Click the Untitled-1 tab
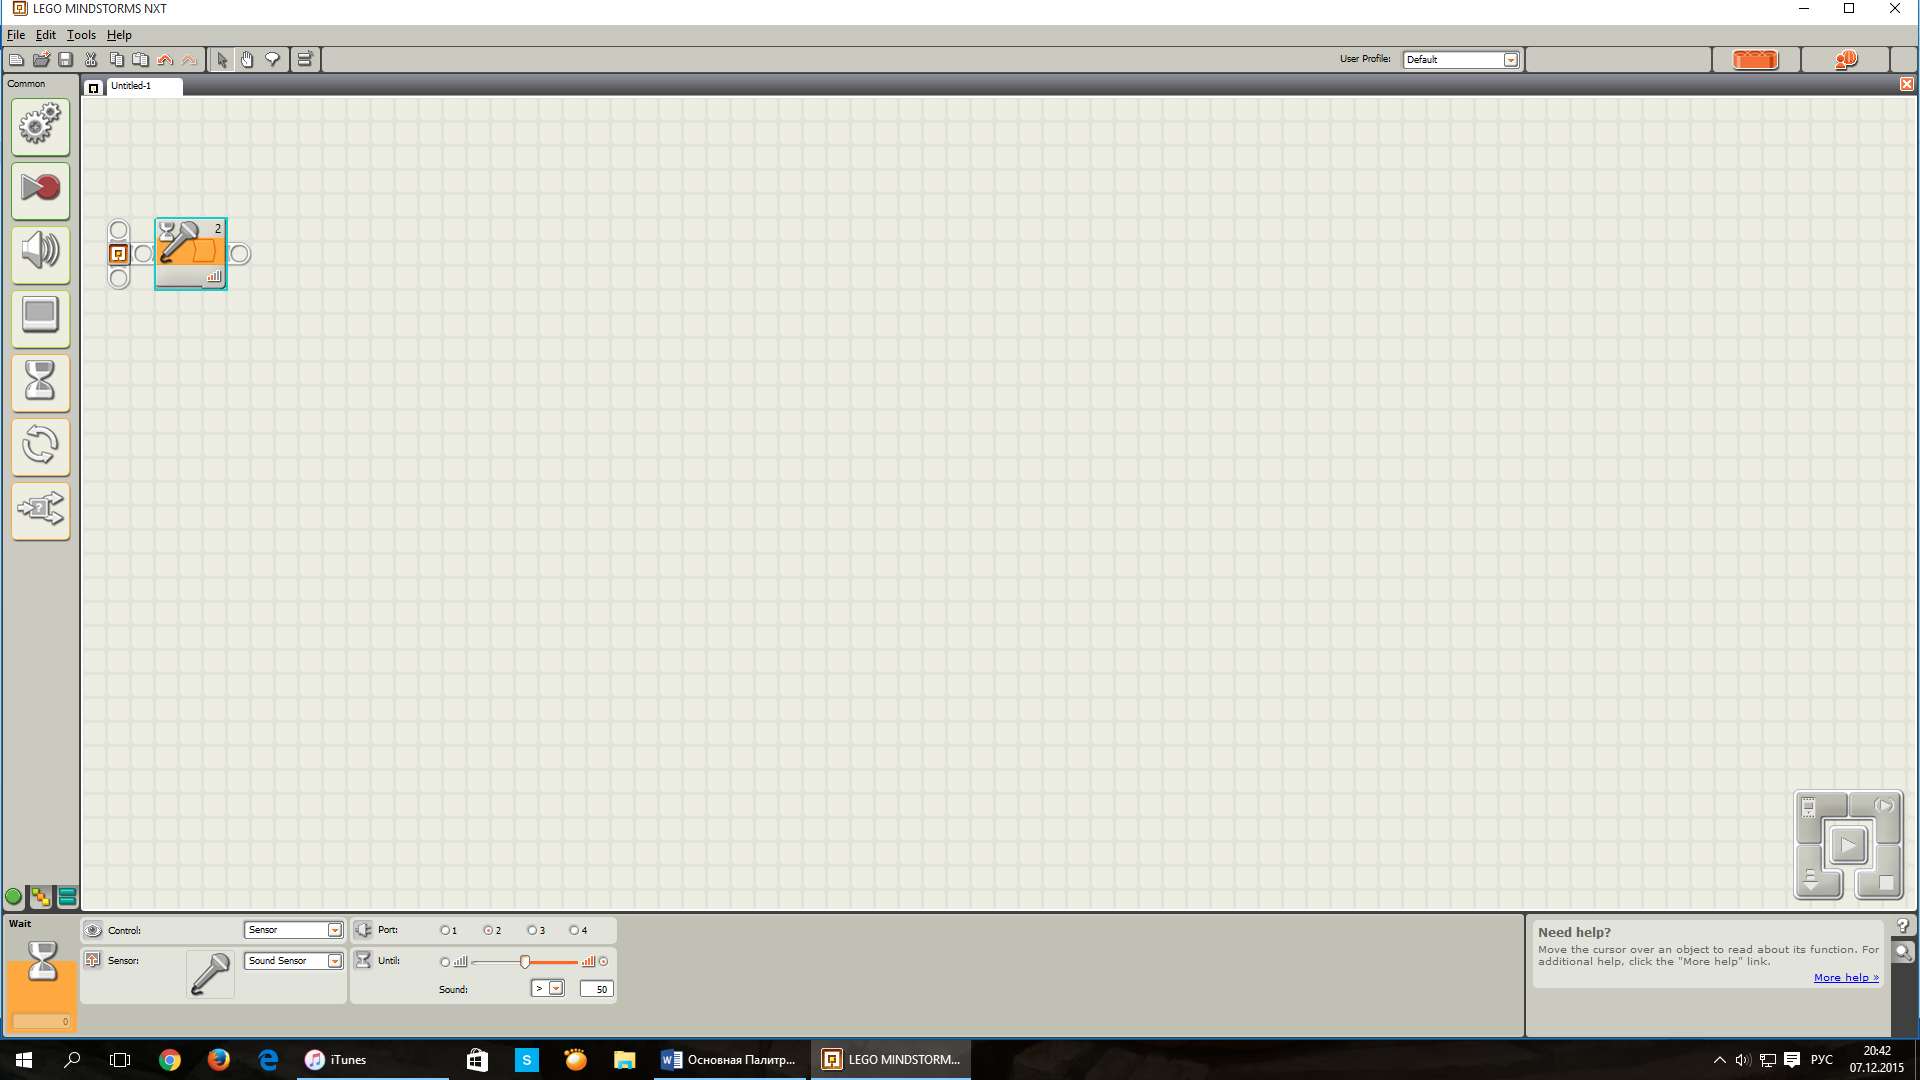 point(131,86)
